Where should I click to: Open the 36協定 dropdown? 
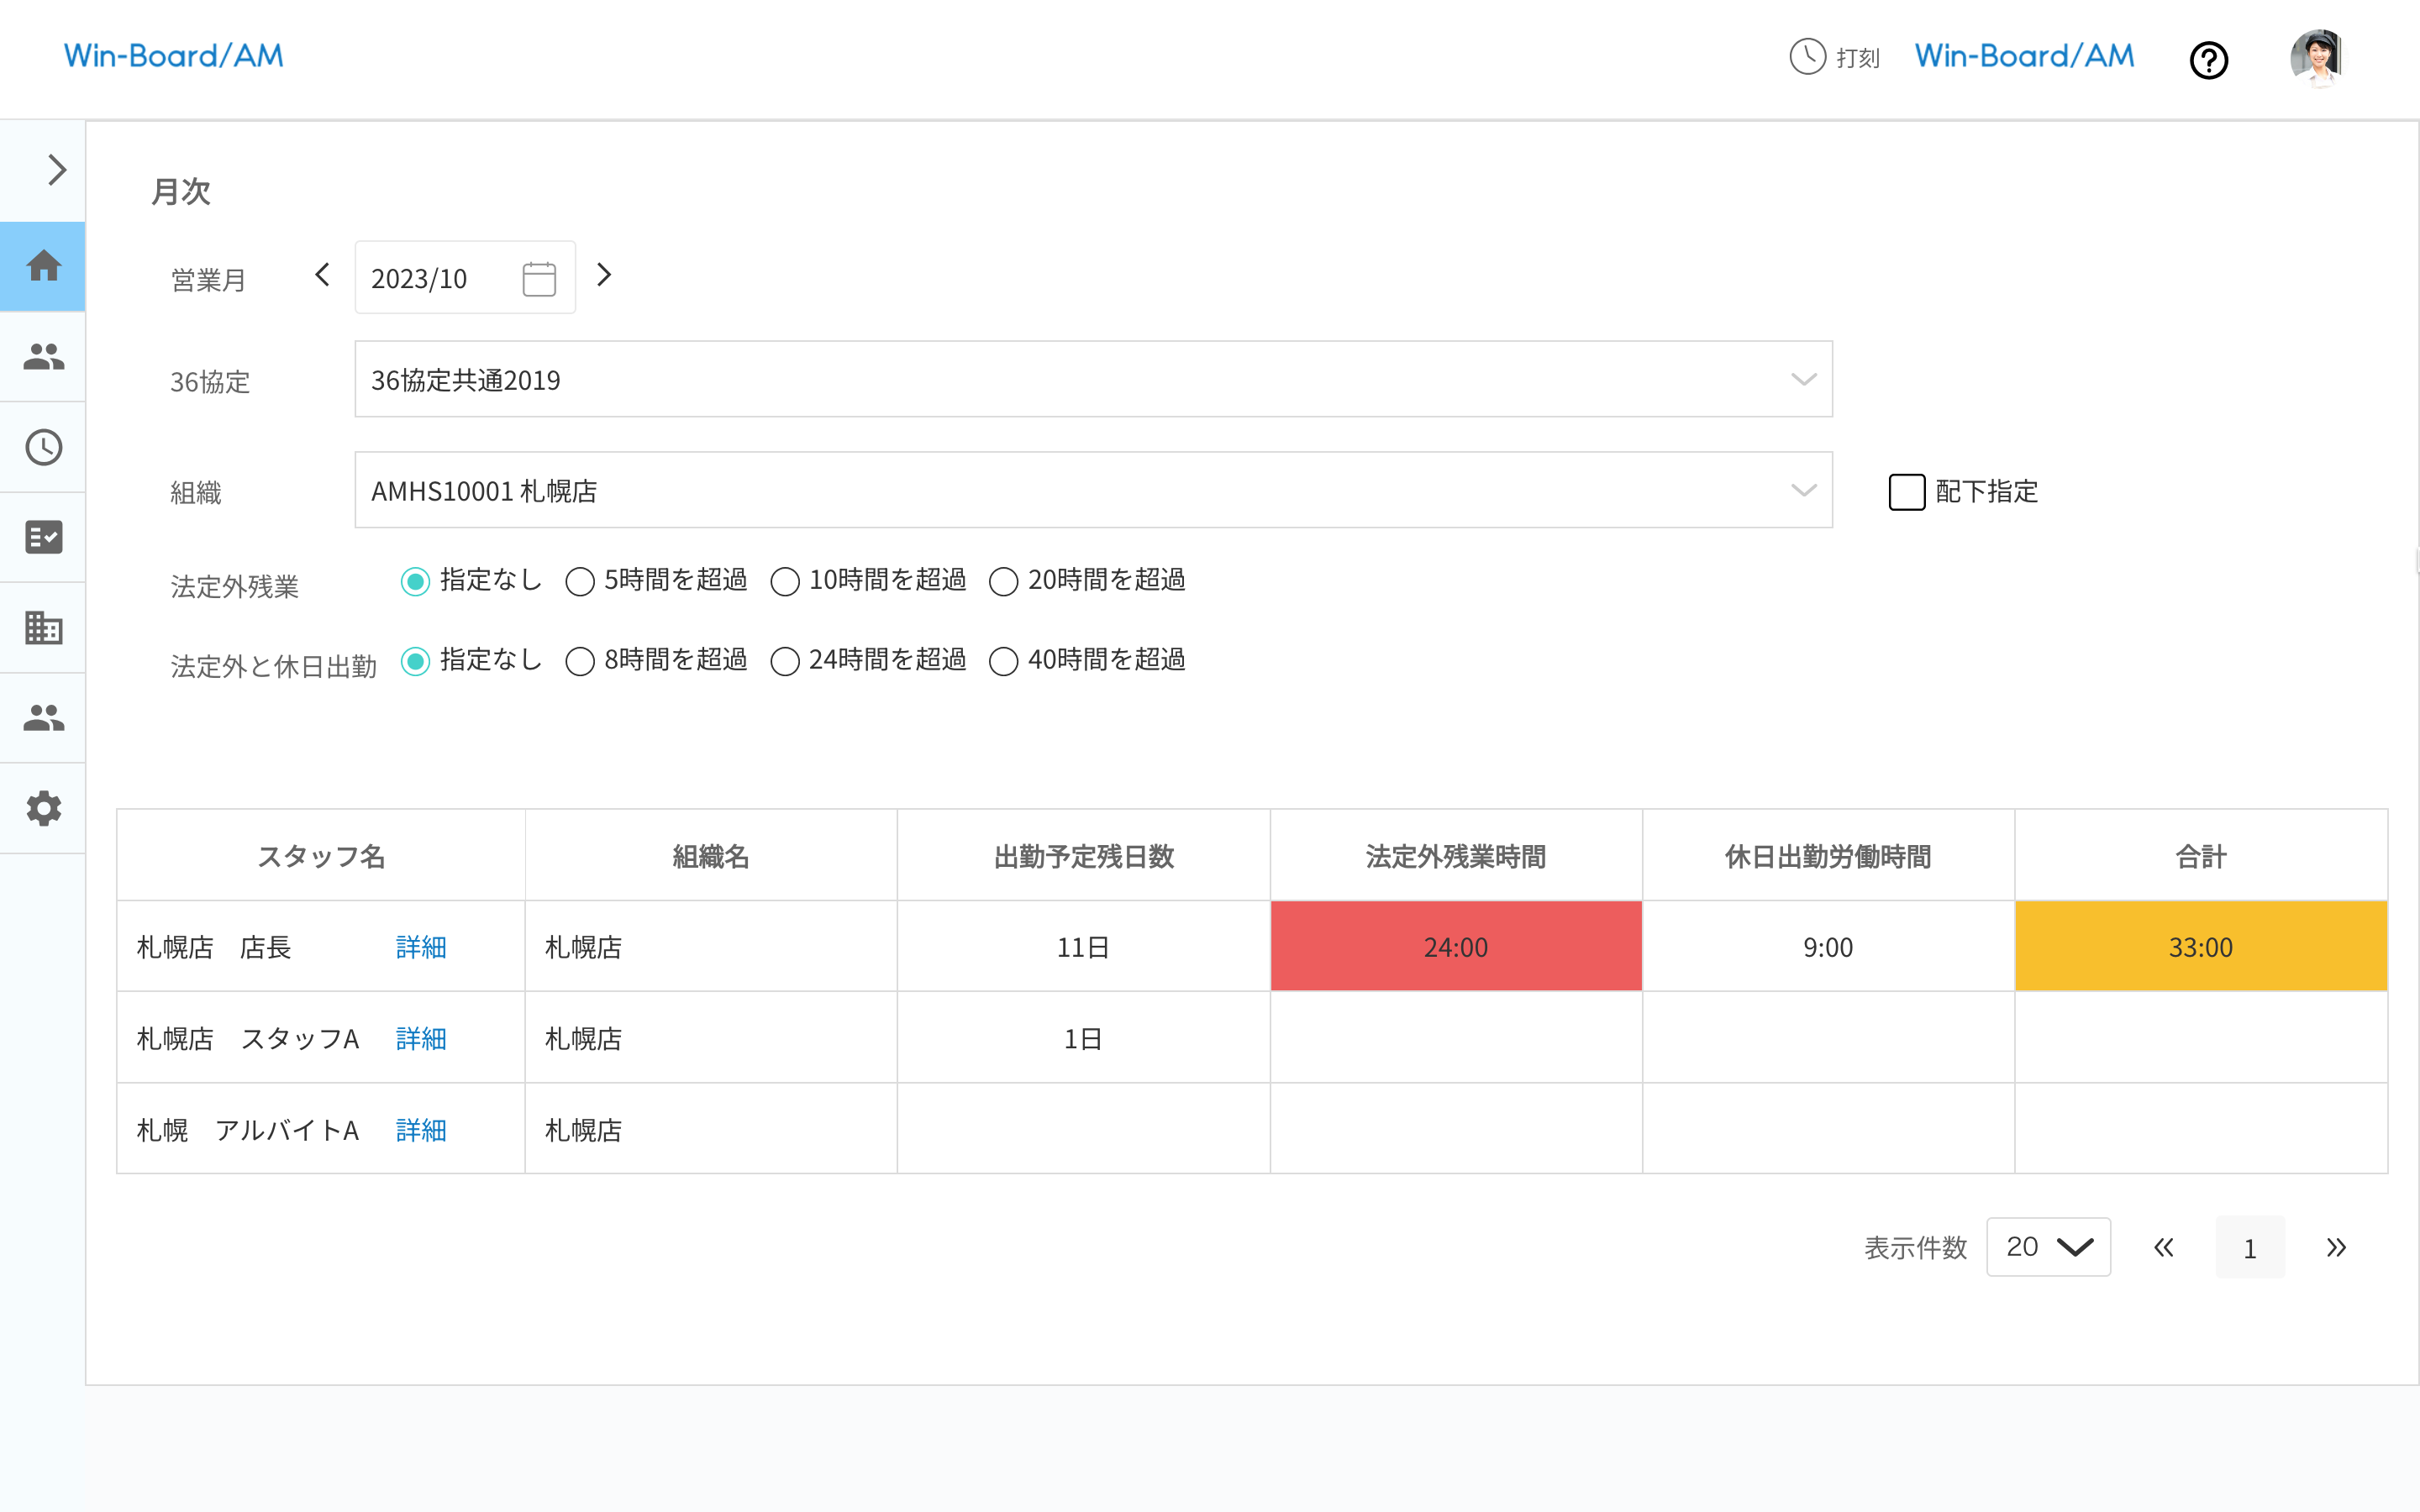point(1093,379)
